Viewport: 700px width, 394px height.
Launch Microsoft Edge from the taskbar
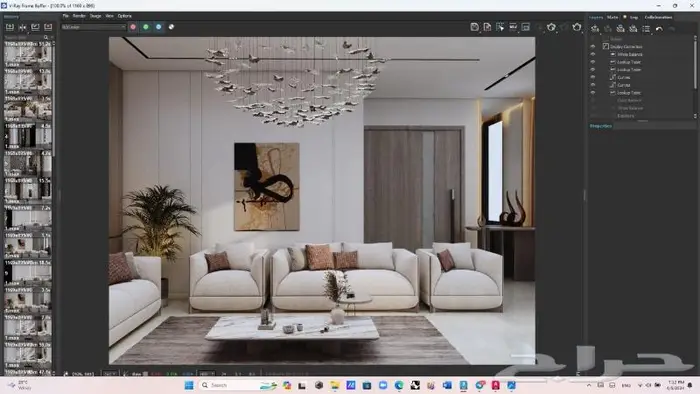tap(399, 385)
